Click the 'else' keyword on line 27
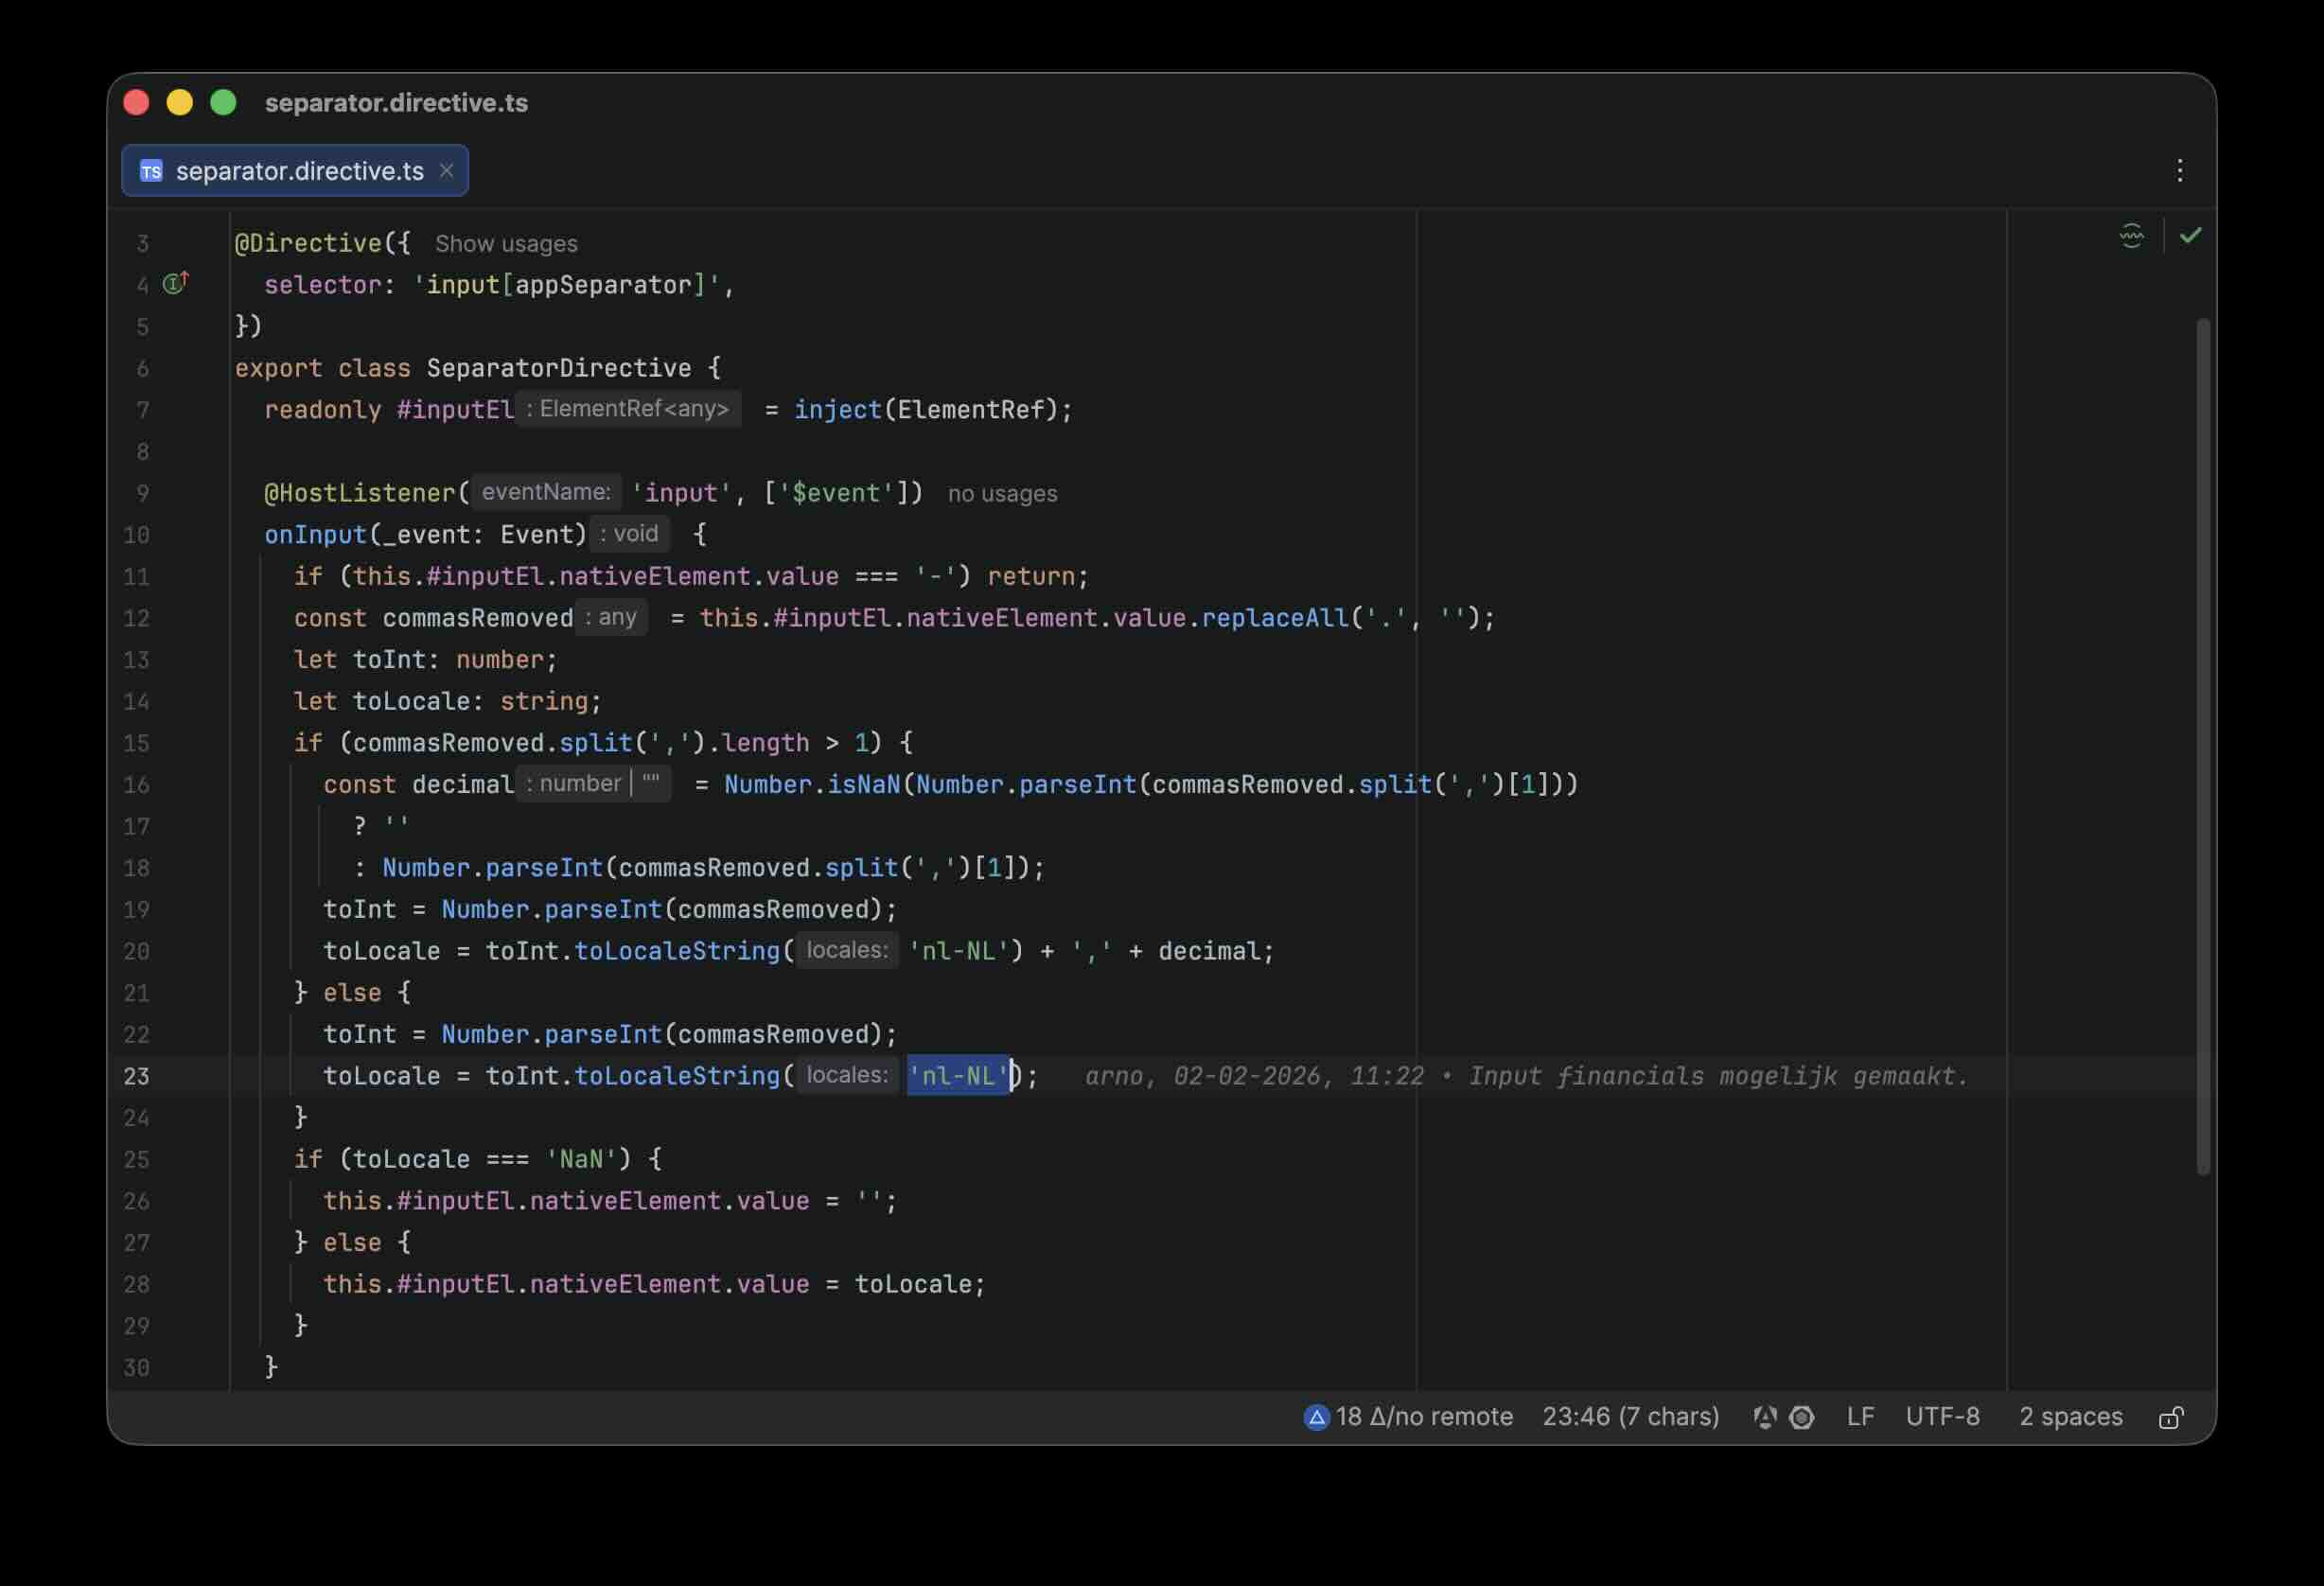The height and width of the screenshot is (1586, 2324). pos(352,1243)
